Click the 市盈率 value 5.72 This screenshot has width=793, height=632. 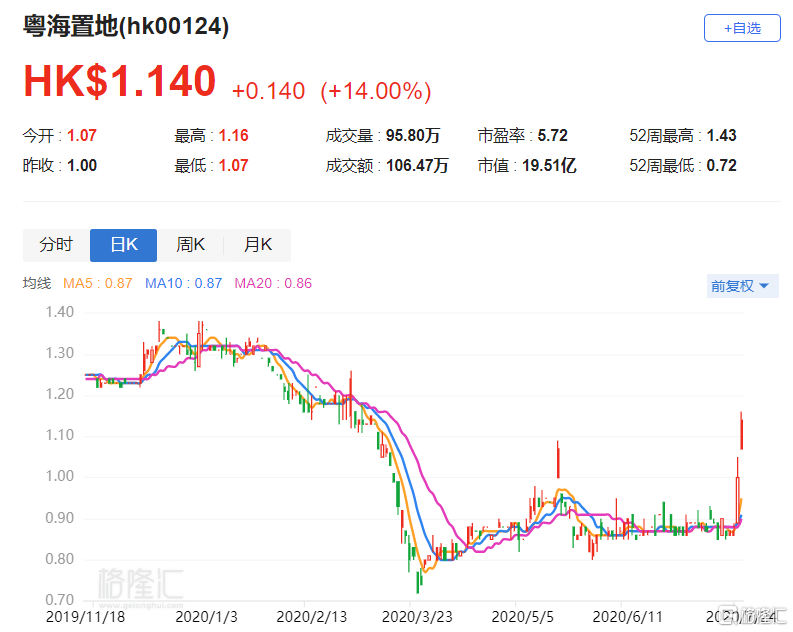(552, 136)
